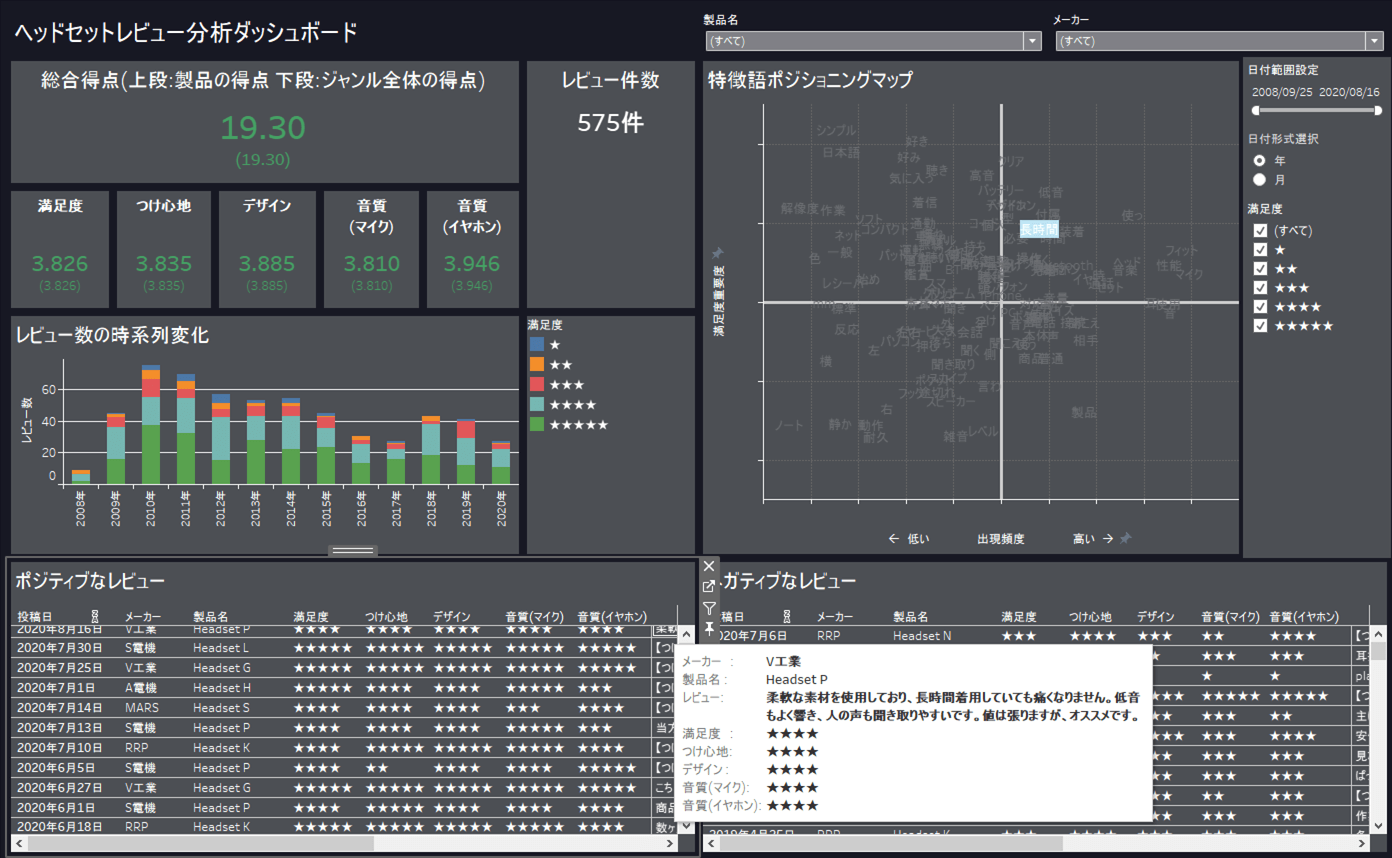Uncheck the ★ one-star filter checkbox
This screenshot has width=1392, height=858.
click(x=1260, y=250)
